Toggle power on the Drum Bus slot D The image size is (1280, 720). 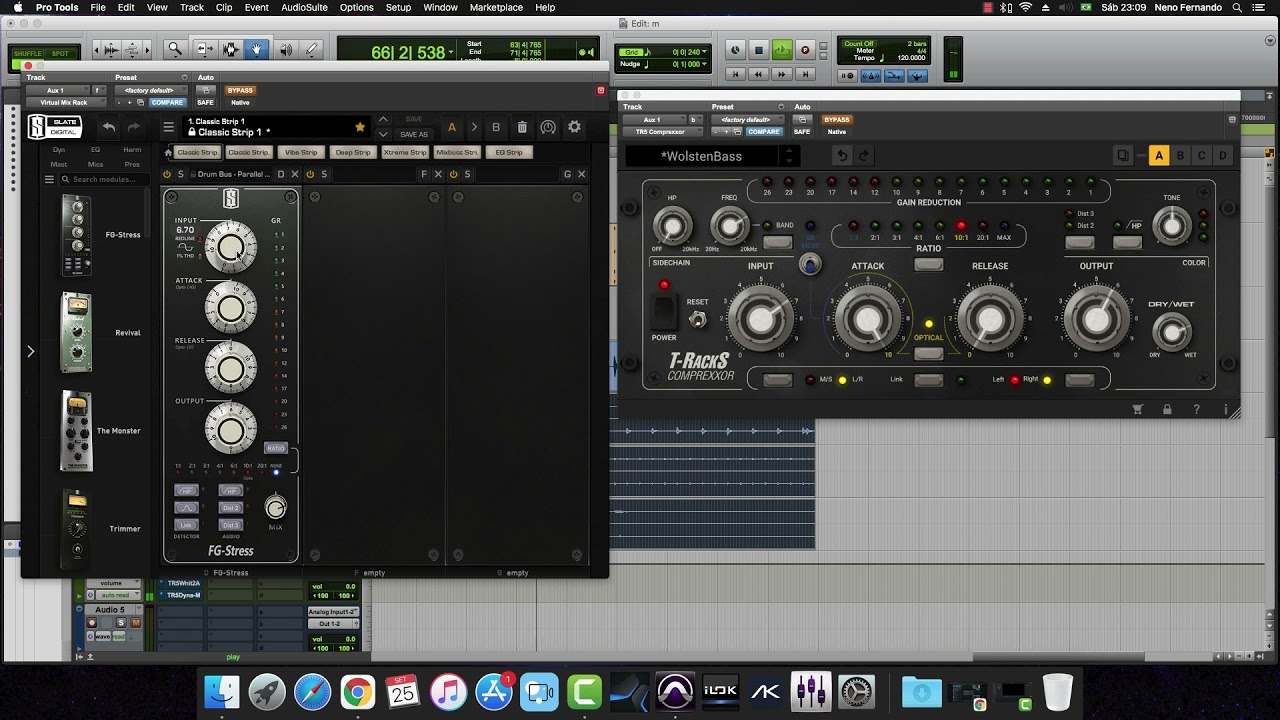[x=167, y=174]
